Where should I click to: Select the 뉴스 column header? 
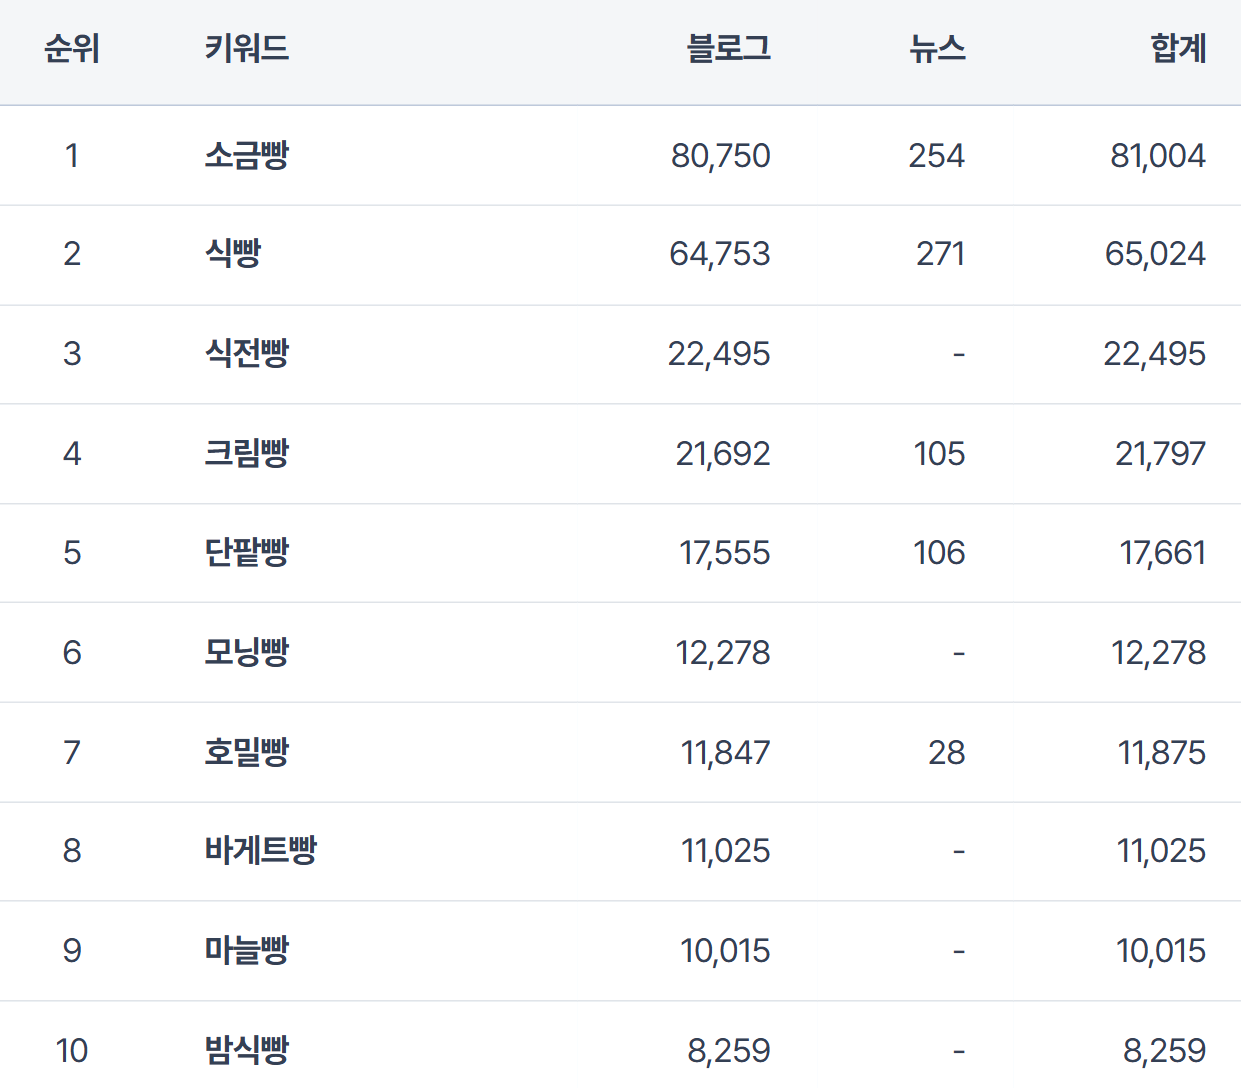coord(937,48)
